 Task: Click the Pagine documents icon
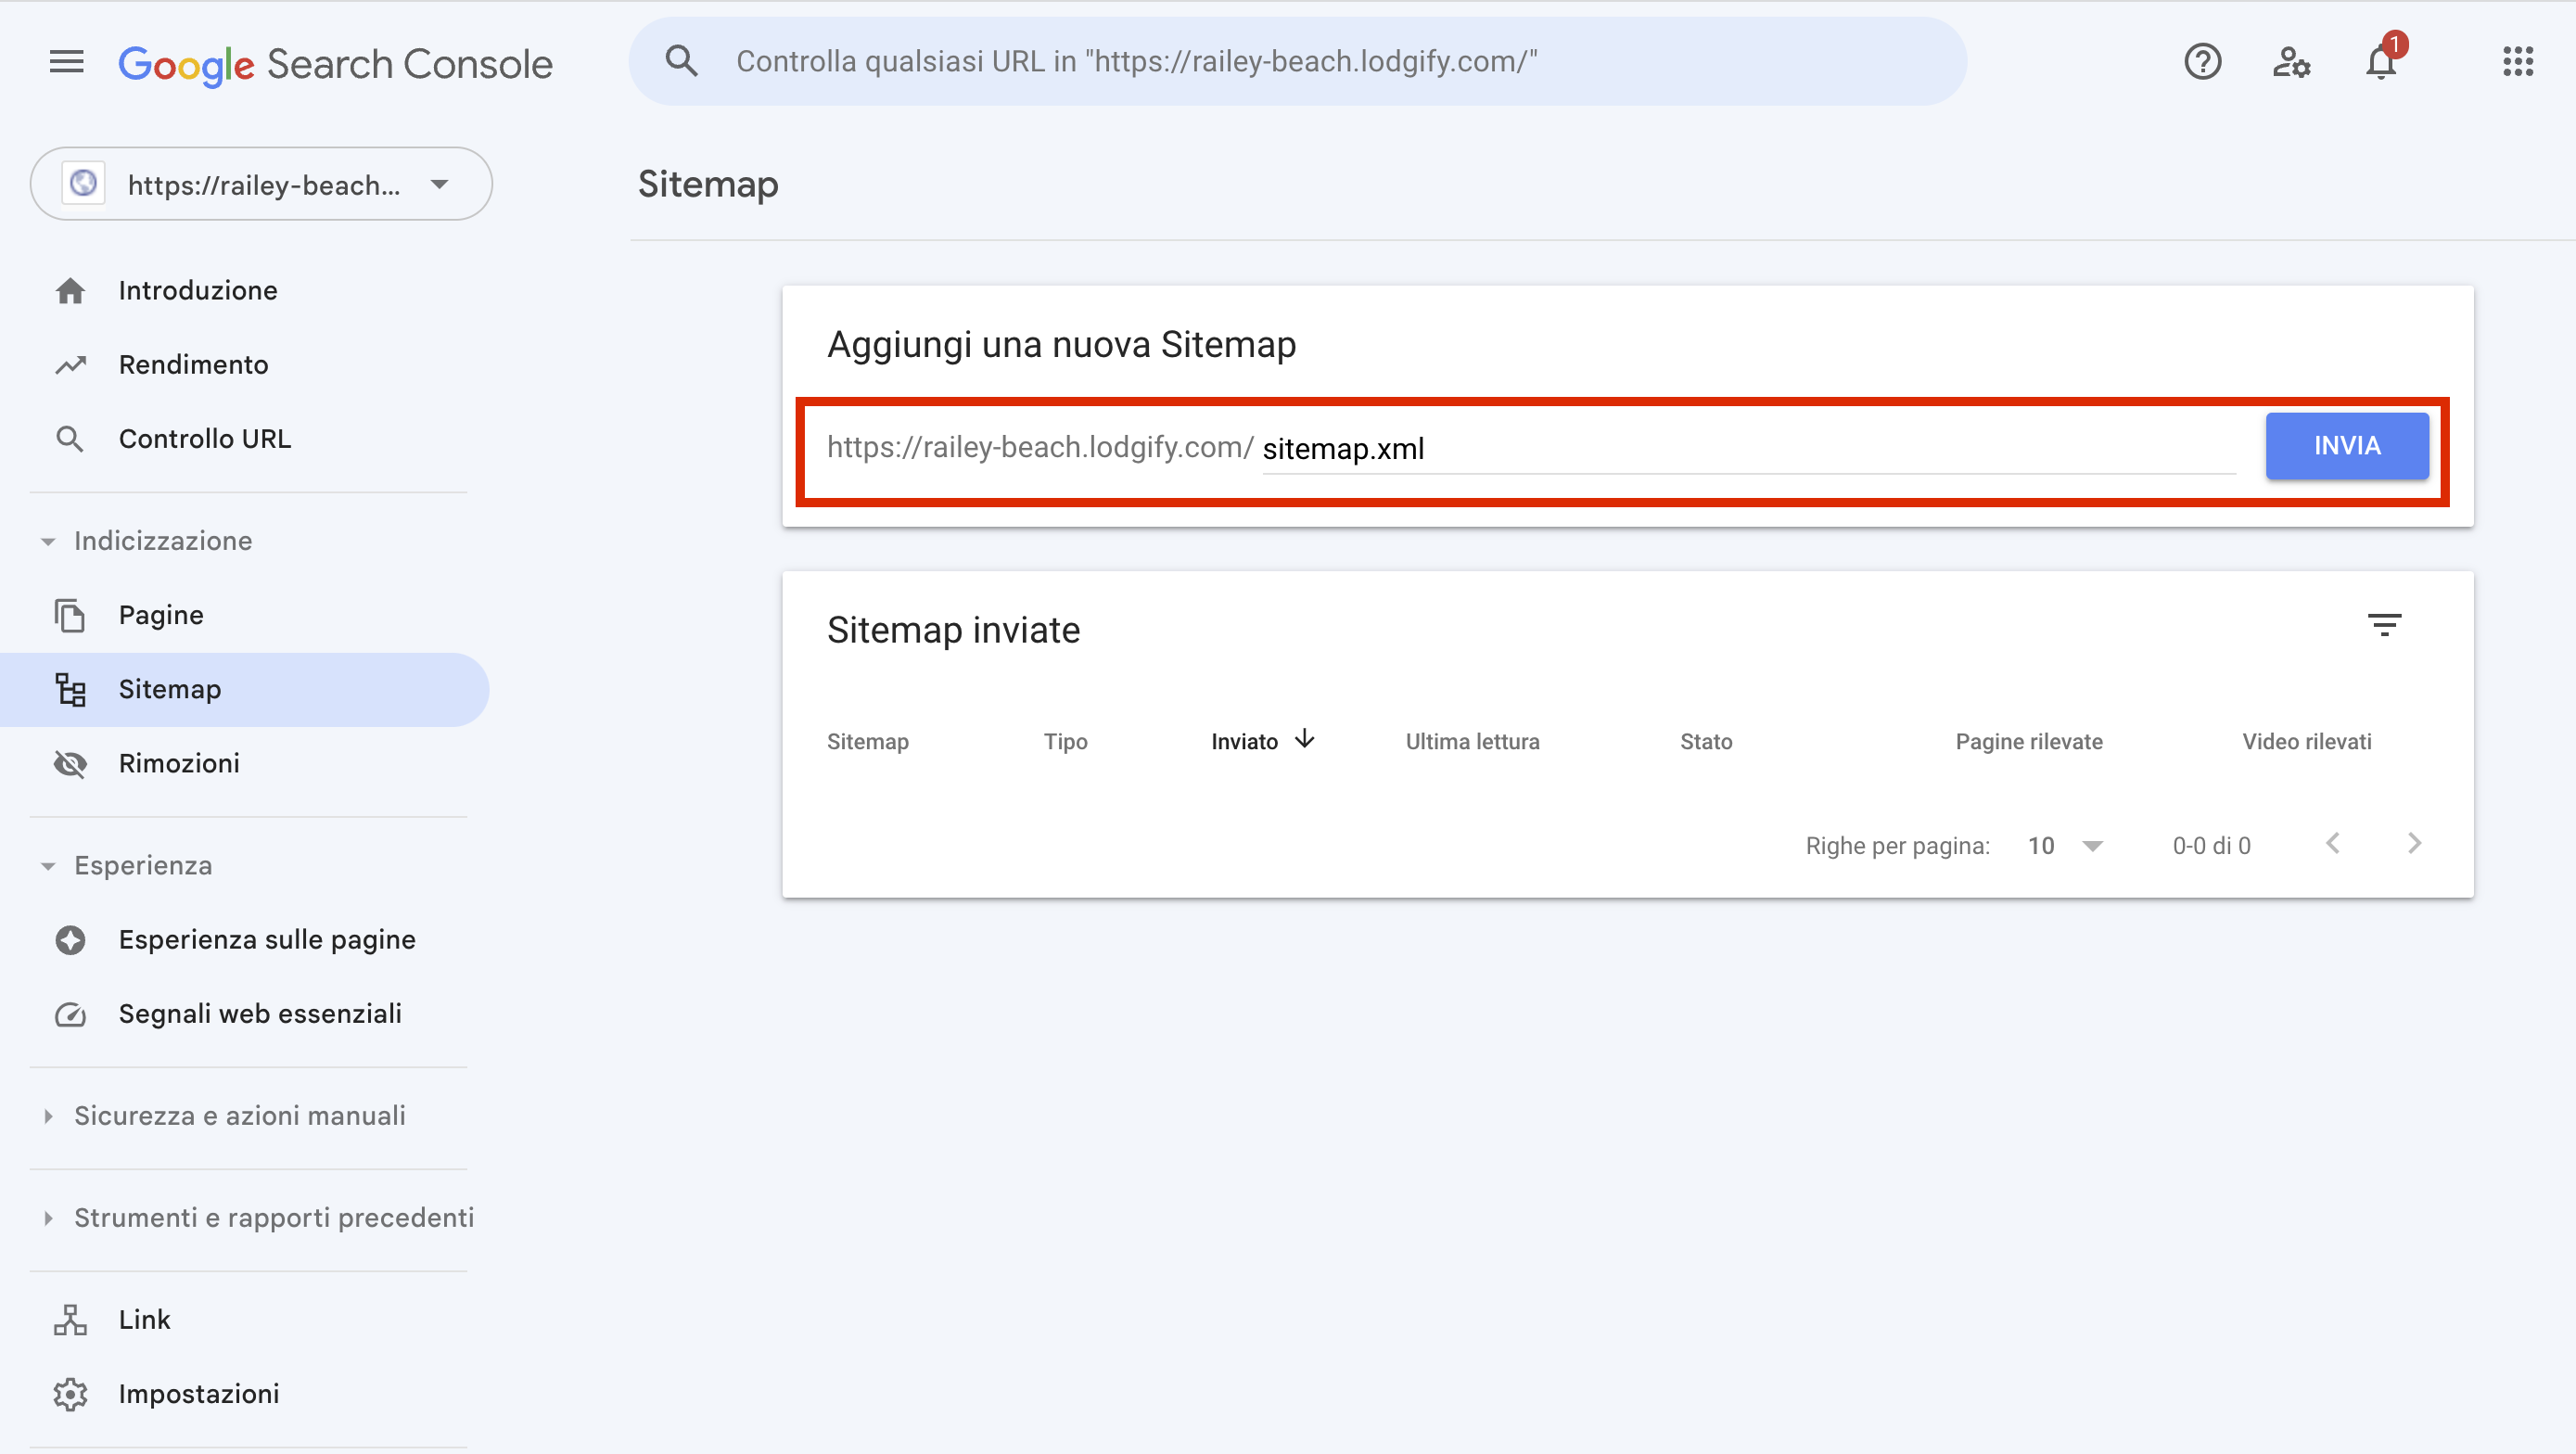(x=70, y=615)
